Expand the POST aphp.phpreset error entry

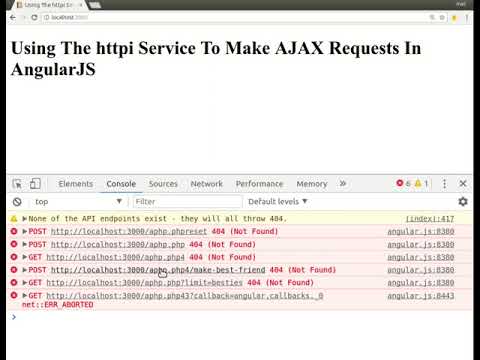(x=24, y=231)
